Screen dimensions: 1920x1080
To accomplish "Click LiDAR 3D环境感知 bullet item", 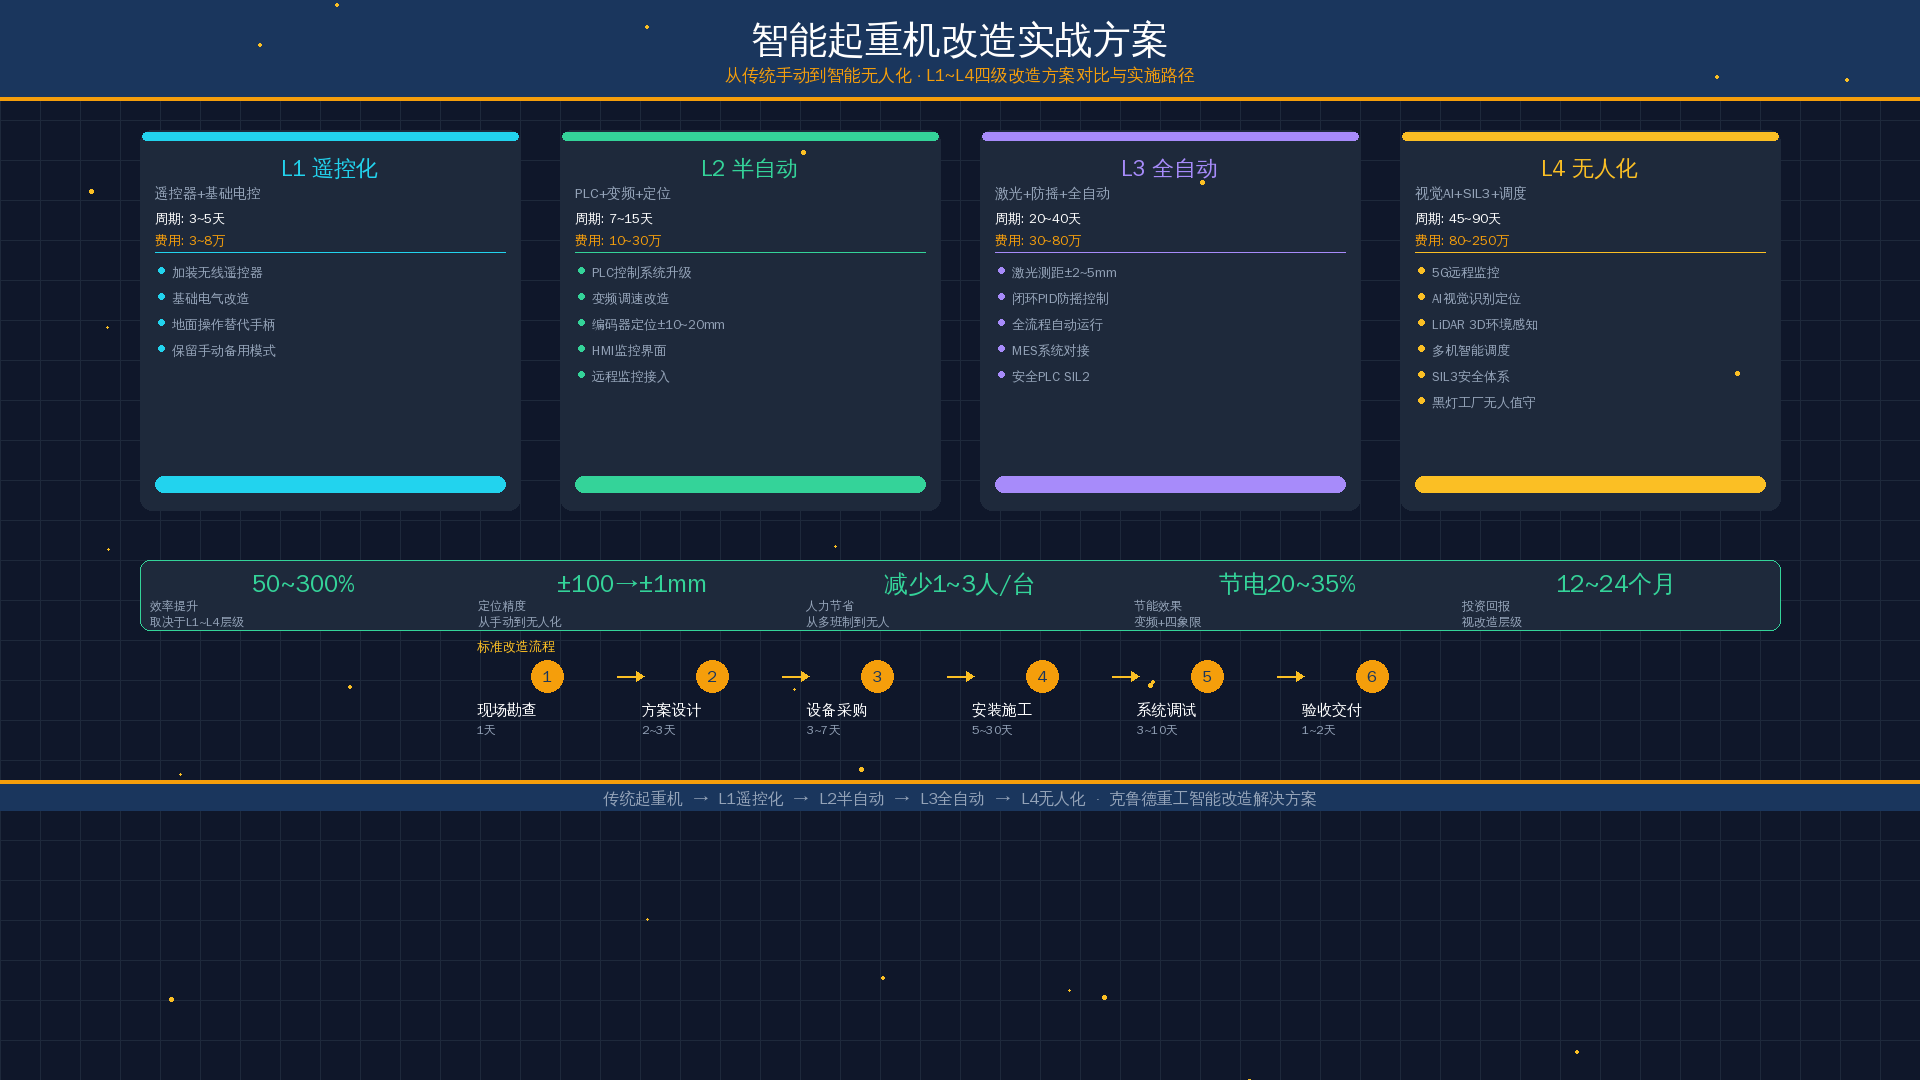I will point(1484,325).
